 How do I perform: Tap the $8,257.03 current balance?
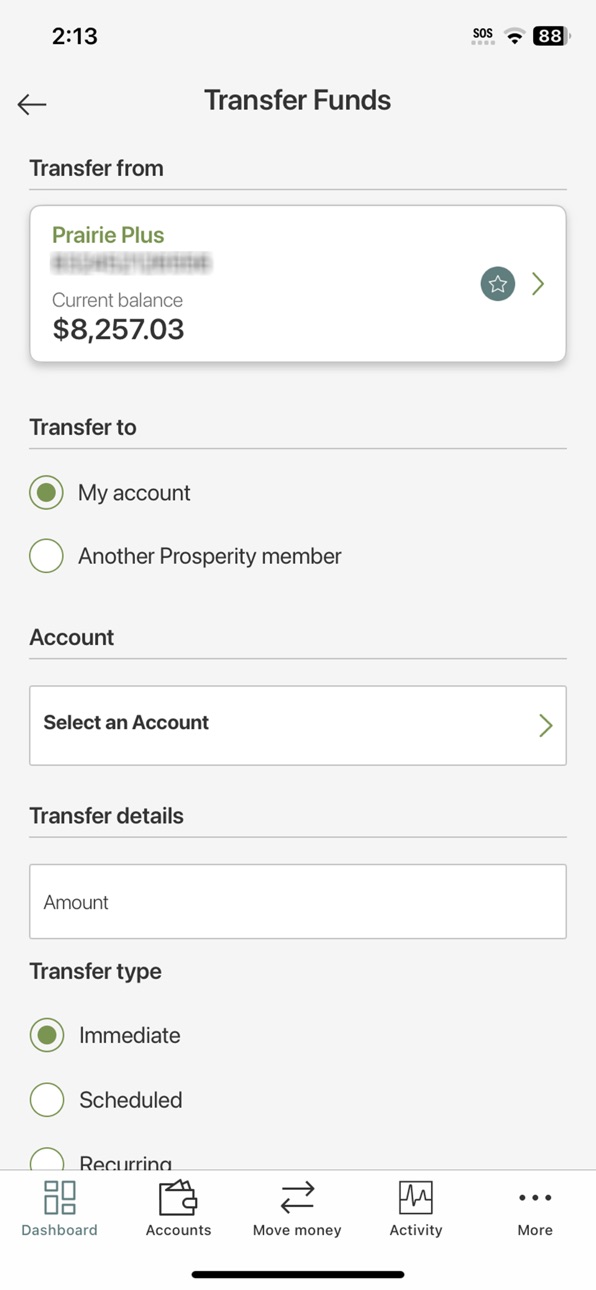[x=118, y=329]
